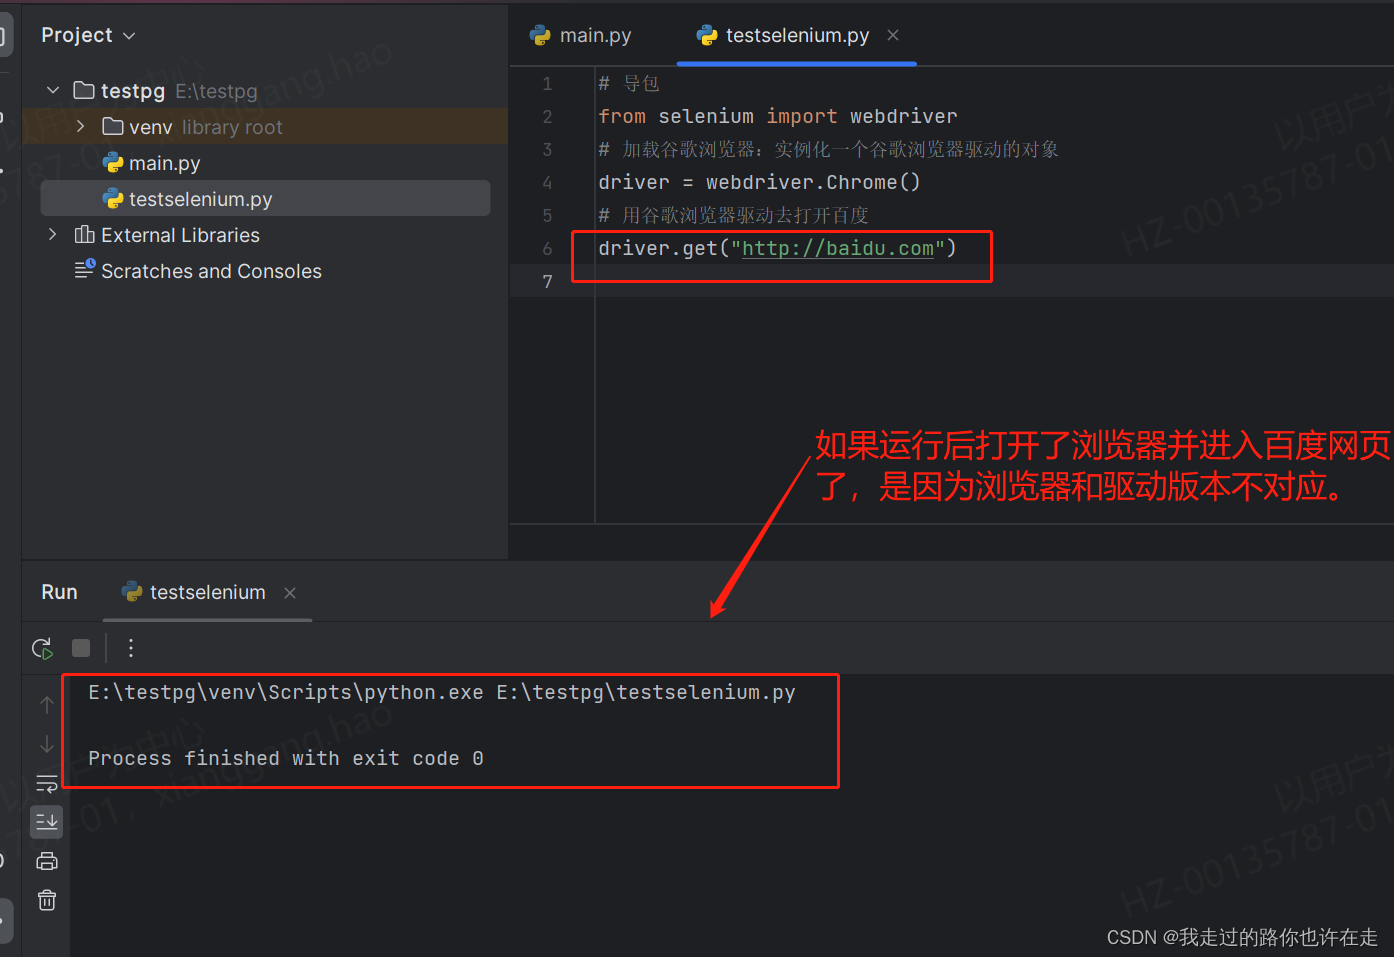Rerun testselenium with the rerun icon
This screenshot has height=957, width=1394.
click(x=42, y=649)
